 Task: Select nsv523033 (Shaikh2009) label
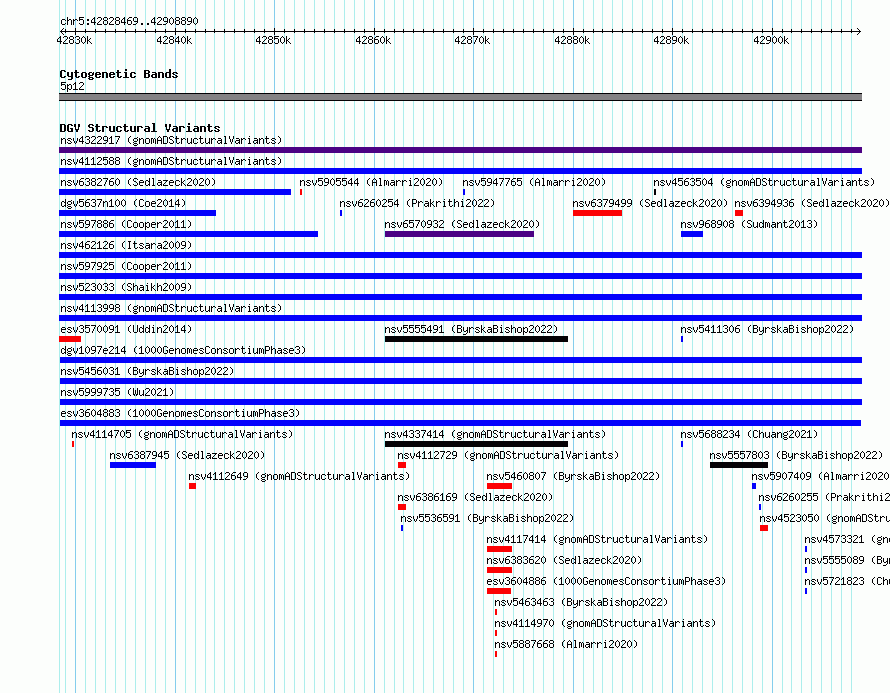(x=126, y=287)
